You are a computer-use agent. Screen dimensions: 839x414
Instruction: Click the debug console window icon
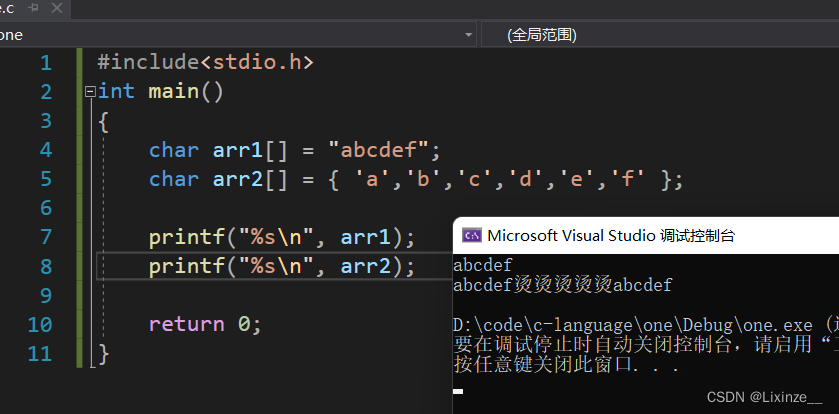(470, 236)
